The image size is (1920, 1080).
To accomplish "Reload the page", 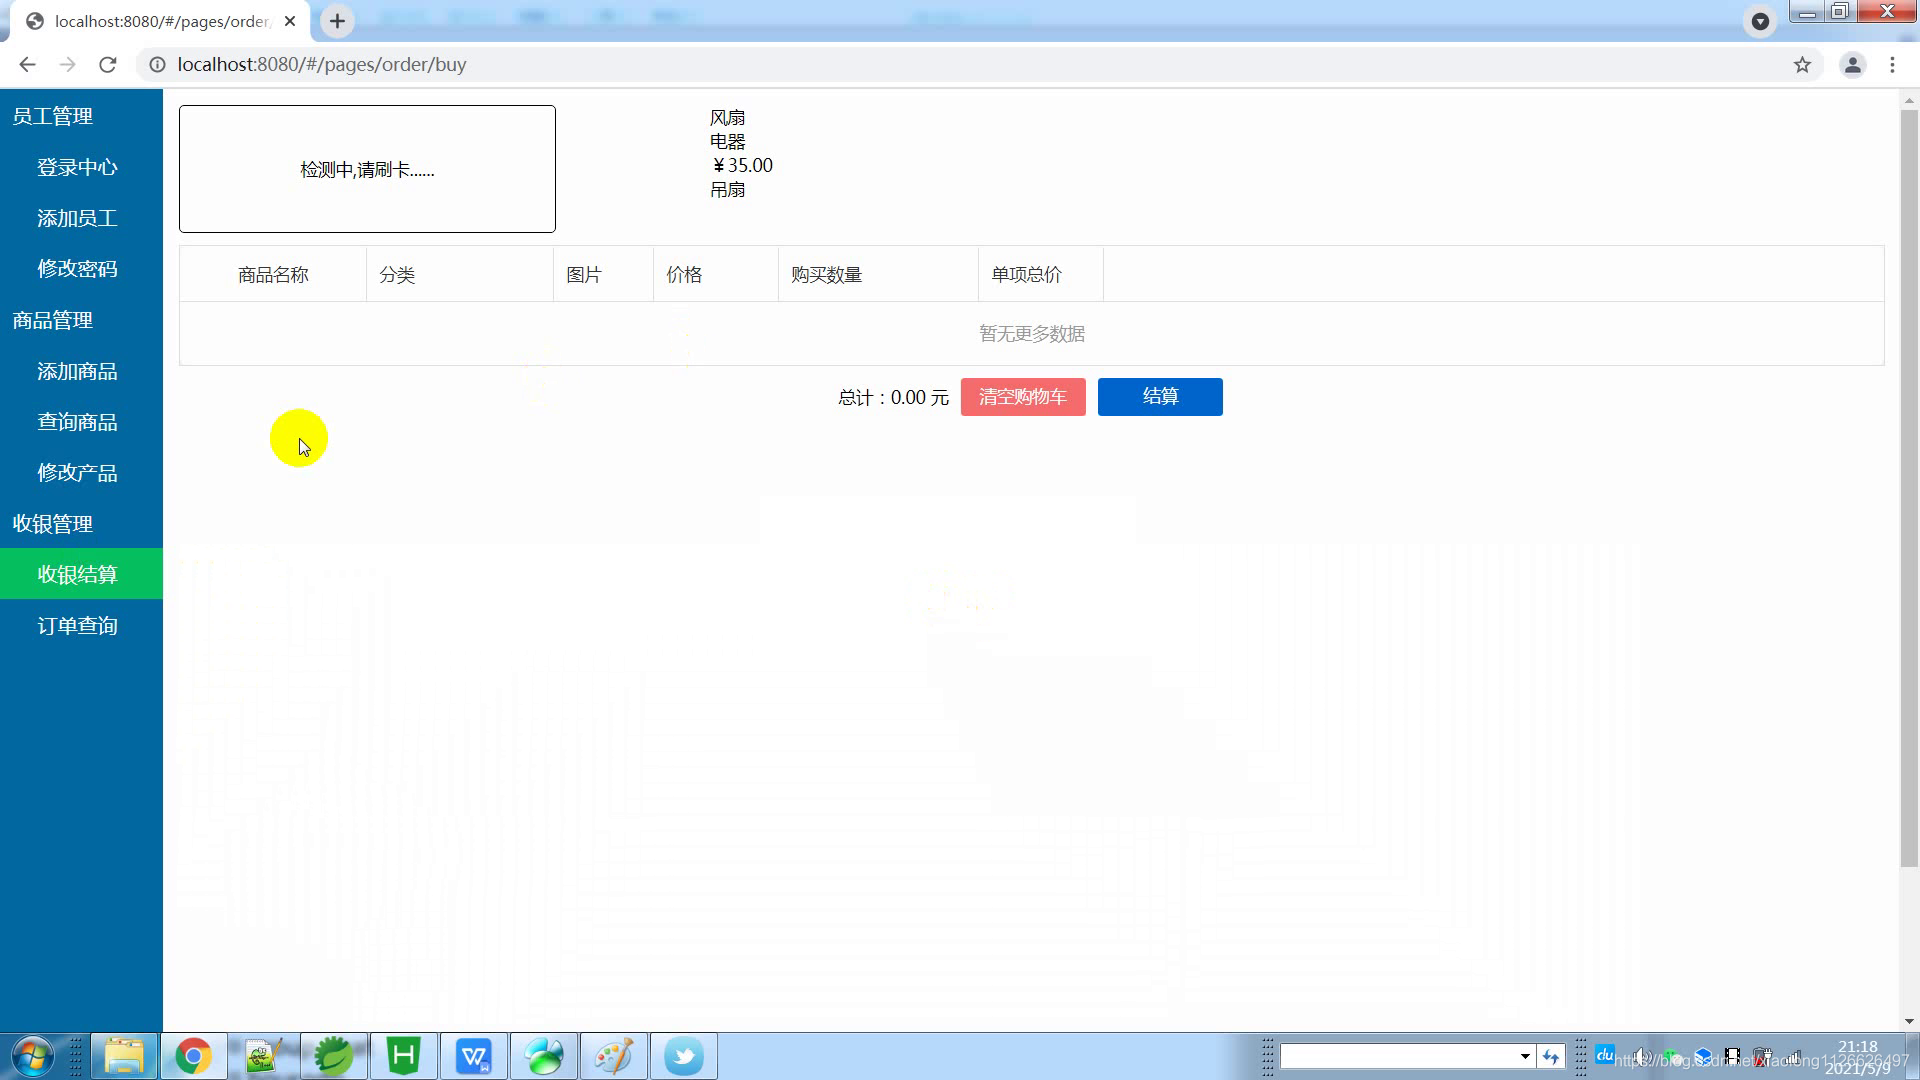I will tap(108, 65).
